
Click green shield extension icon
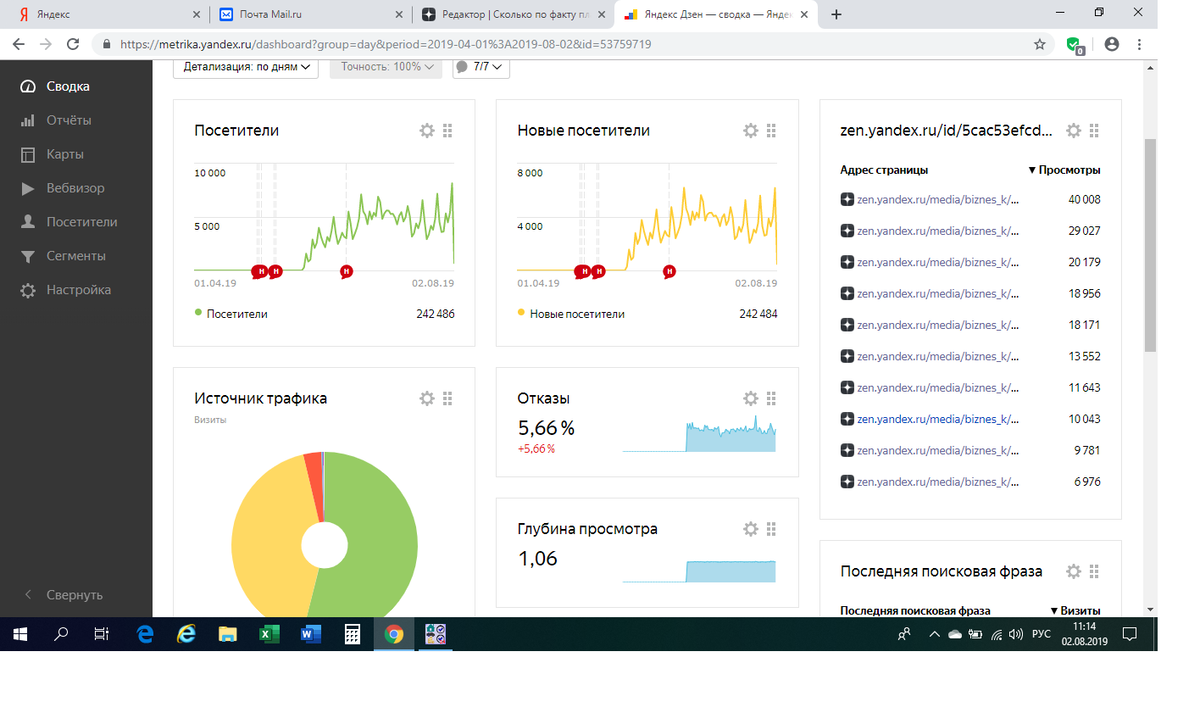pos(1075,45)
